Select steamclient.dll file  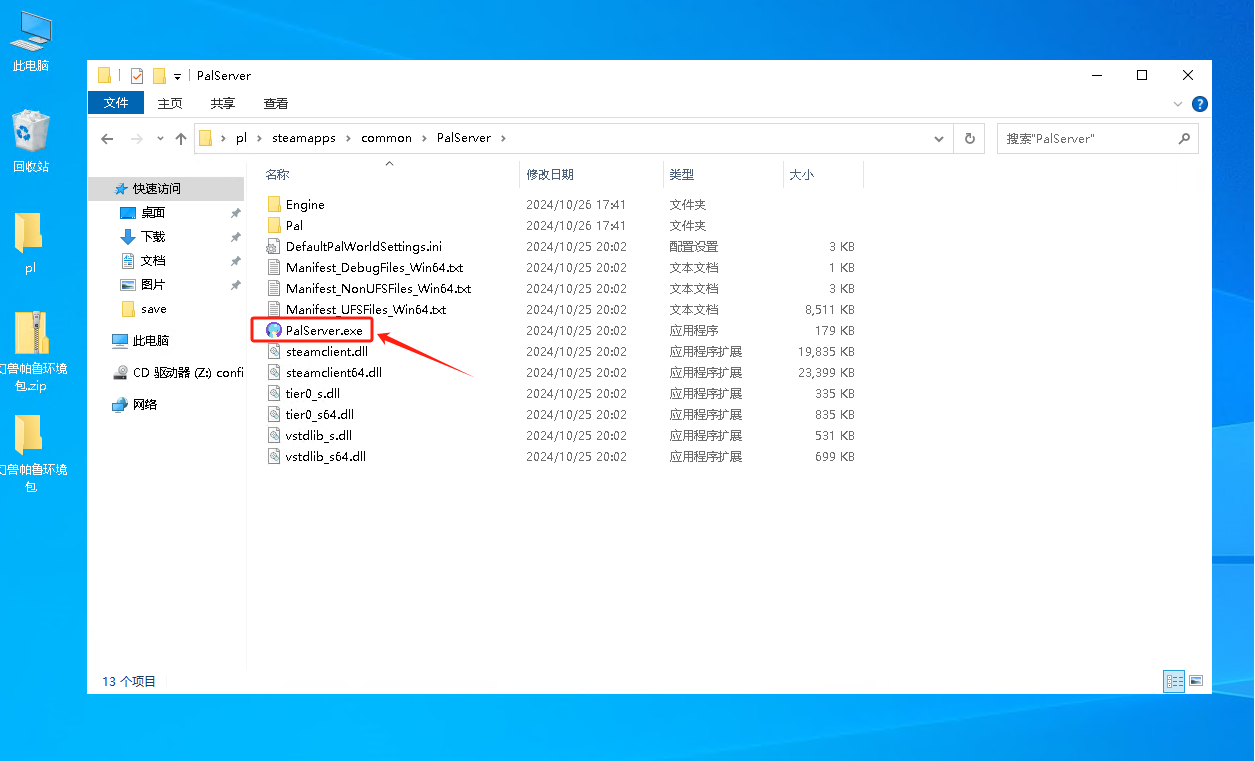326,351
